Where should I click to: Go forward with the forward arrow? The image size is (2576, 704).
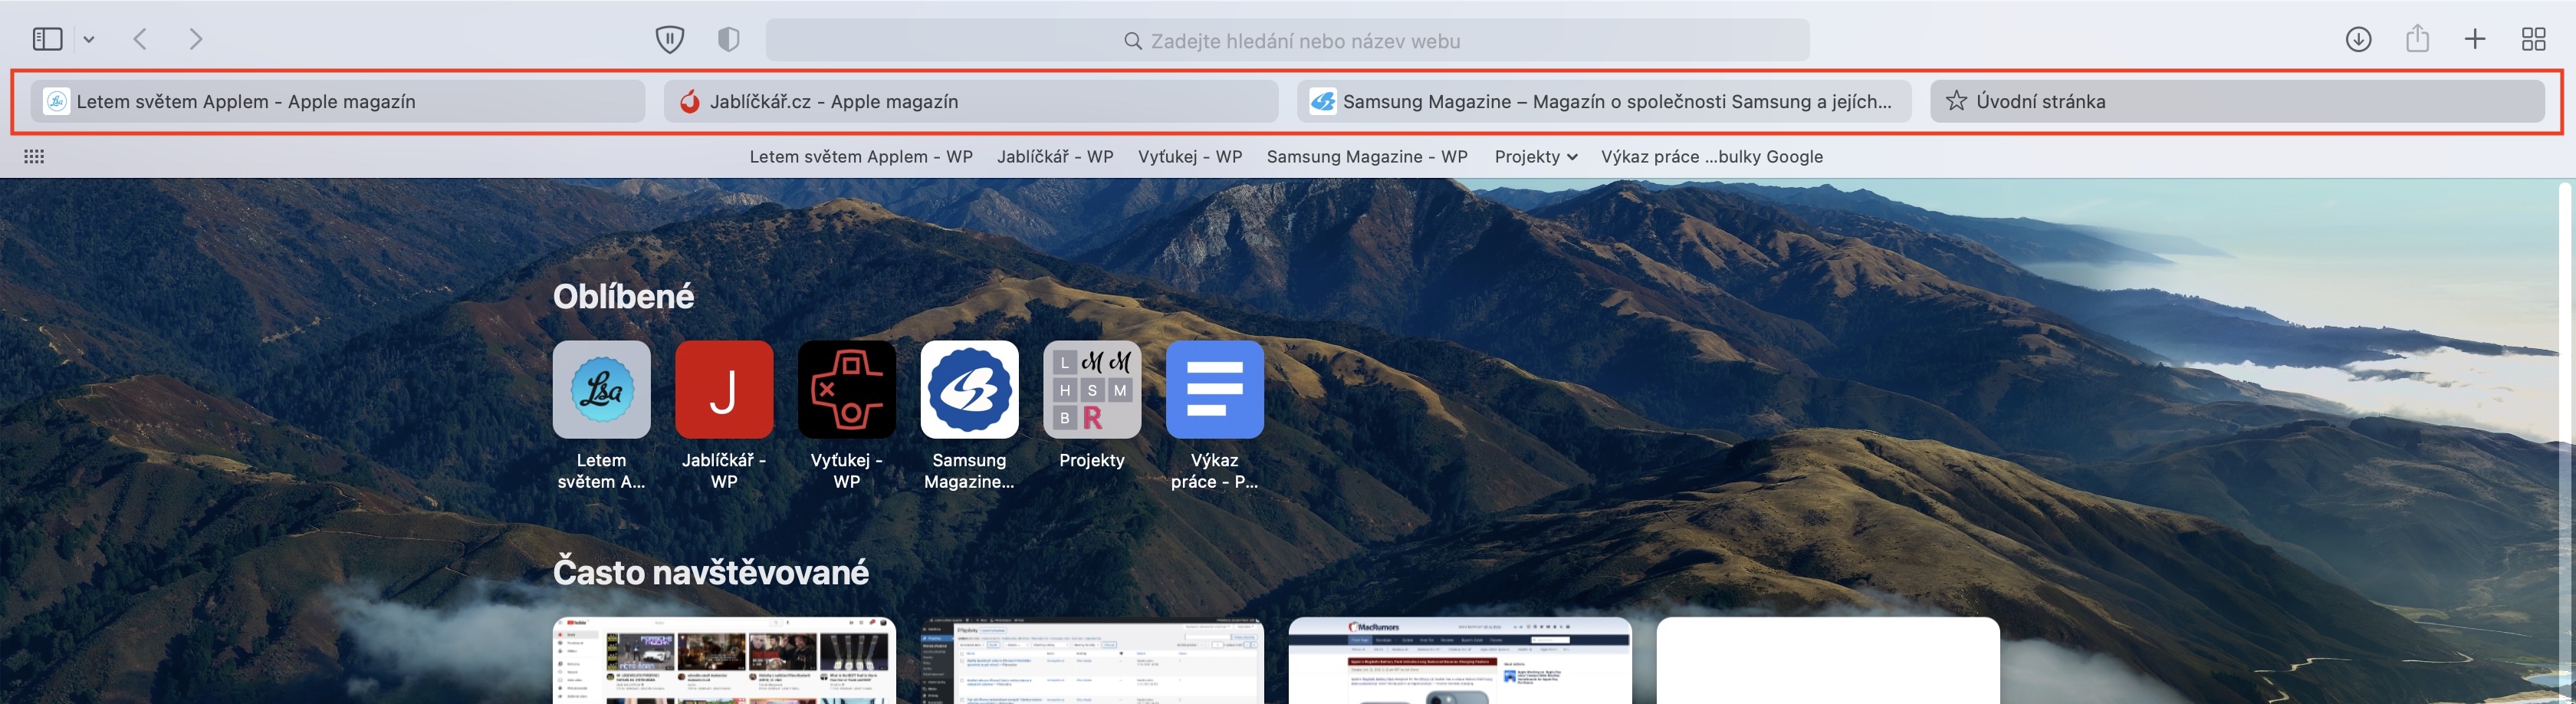pos(196,39)
